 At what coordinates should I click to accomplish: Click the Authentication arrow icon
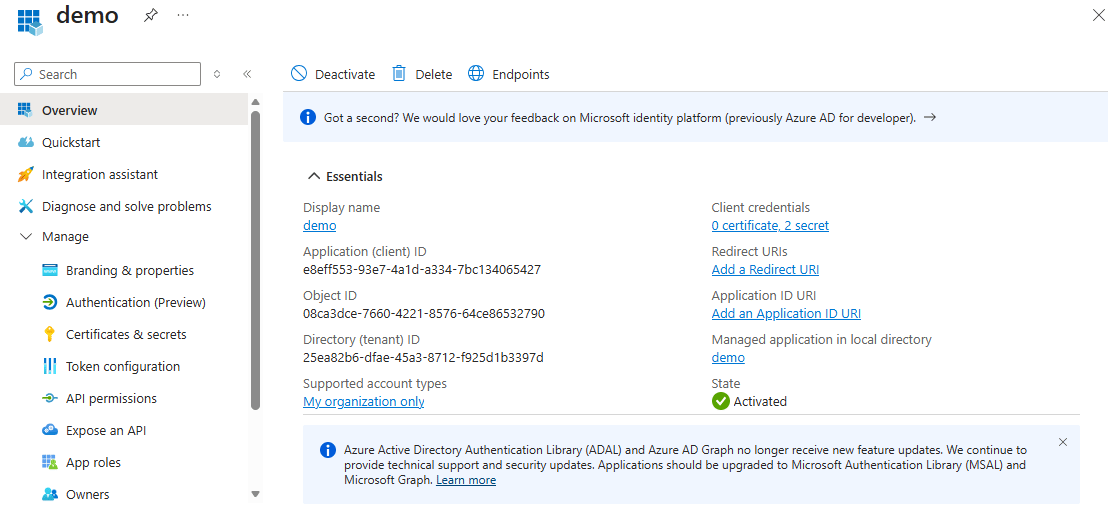click(49, 302)
